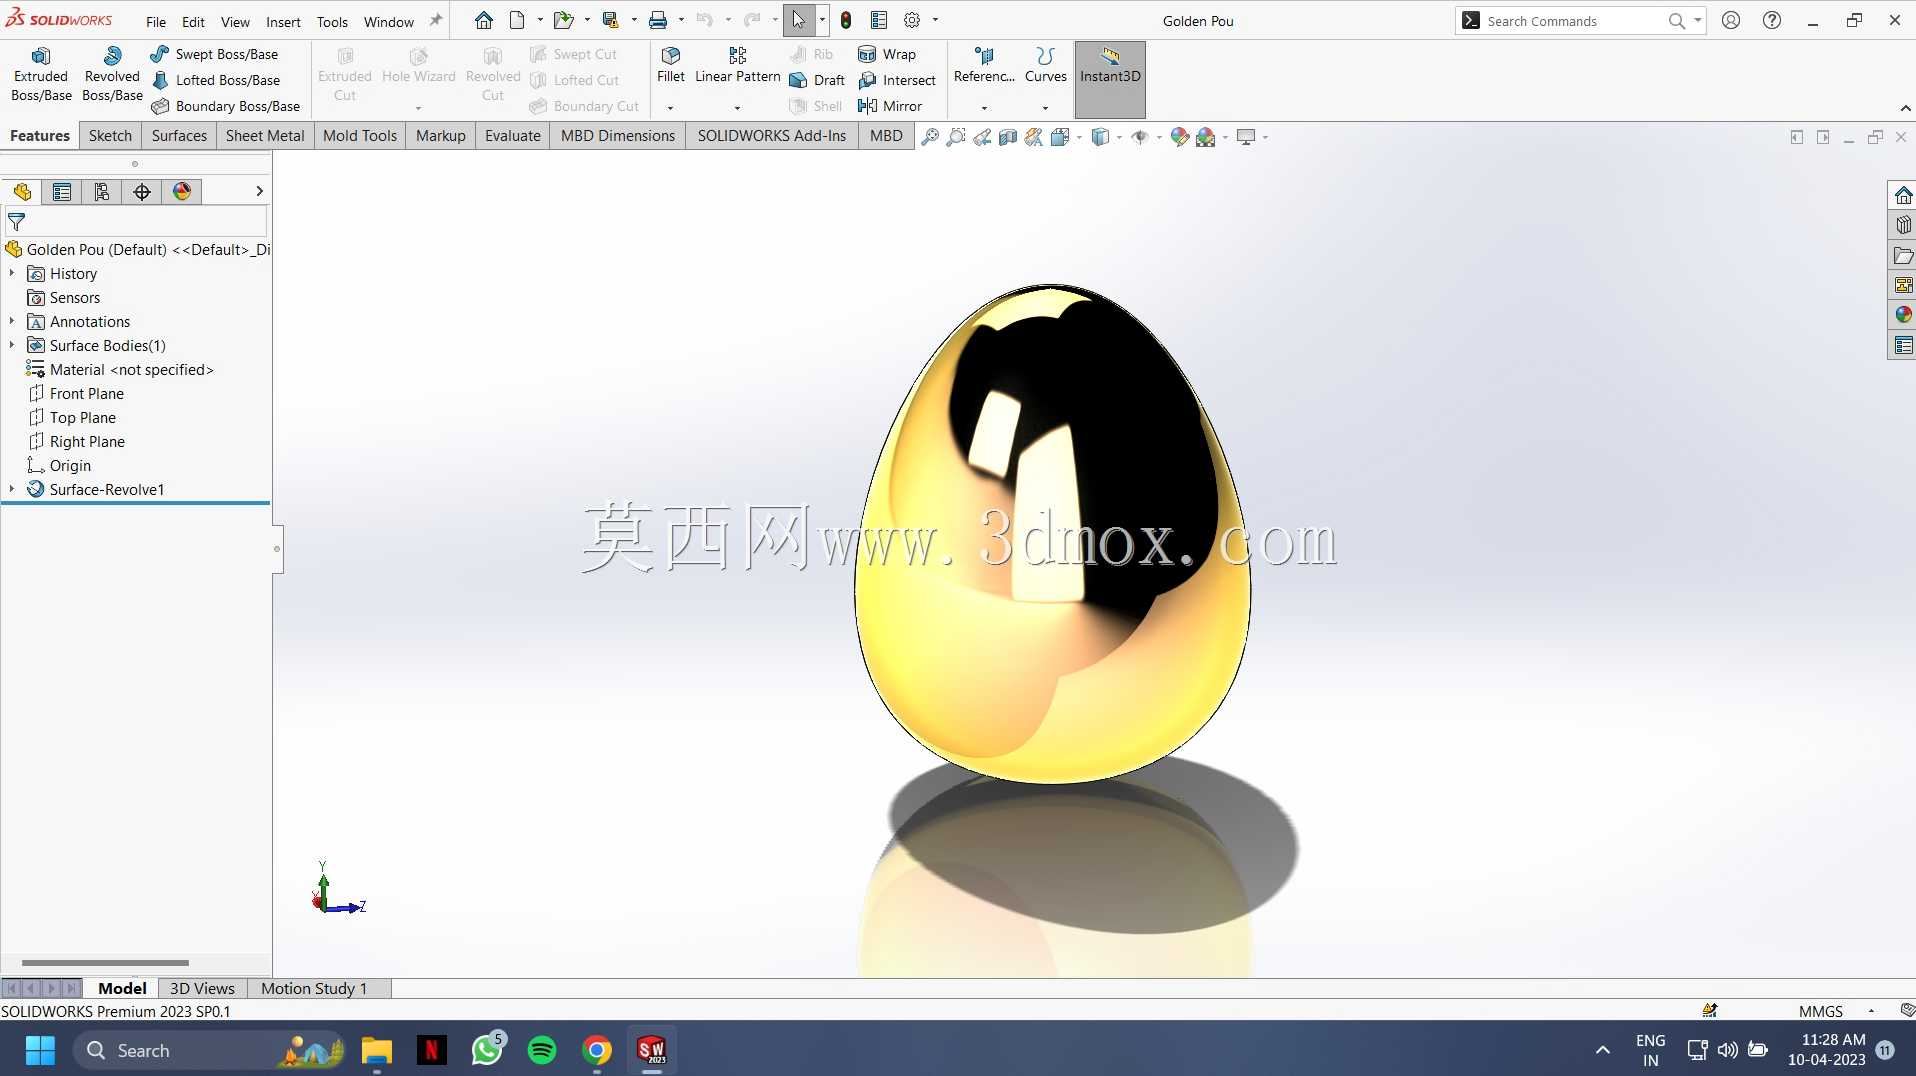
Task: Open the Curves tool
Action: click(1045, 65)
